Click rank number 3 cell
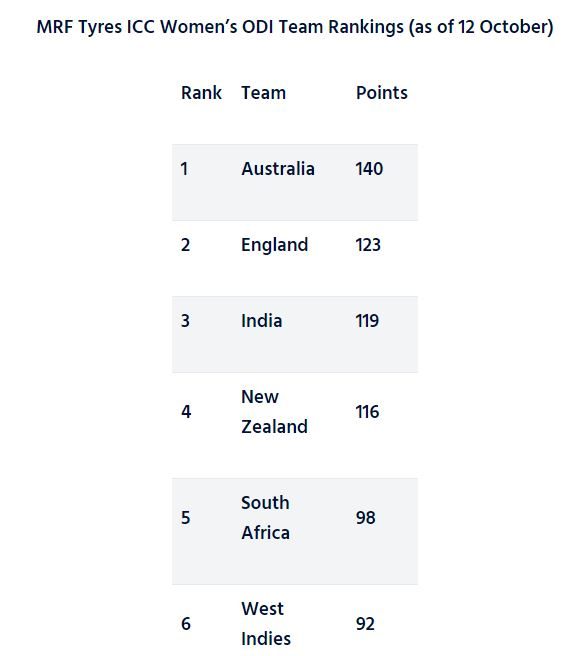The height and width of the screenshot is (656, 581). click(x=185, y=321)
